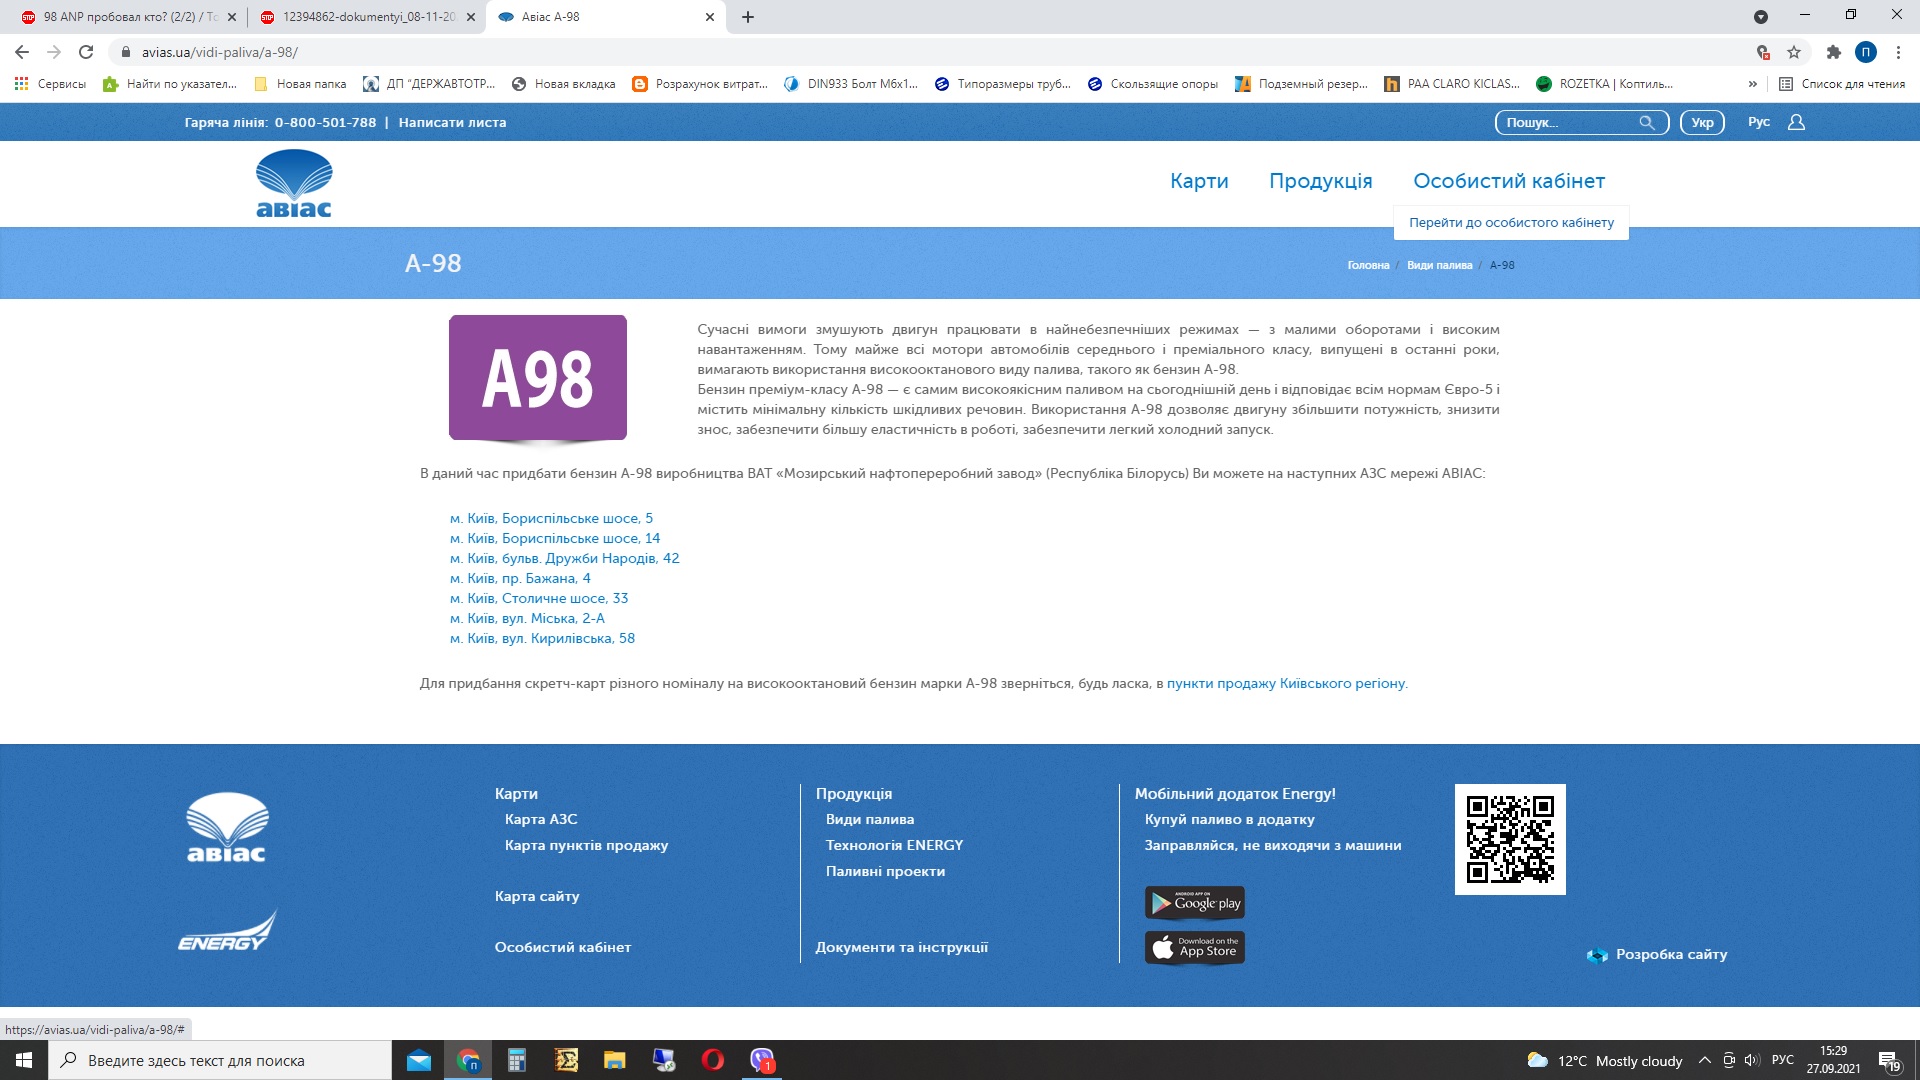Open station link Київ, пр. Бажана, 4
1920x1080 pixels.
point(520,578)
